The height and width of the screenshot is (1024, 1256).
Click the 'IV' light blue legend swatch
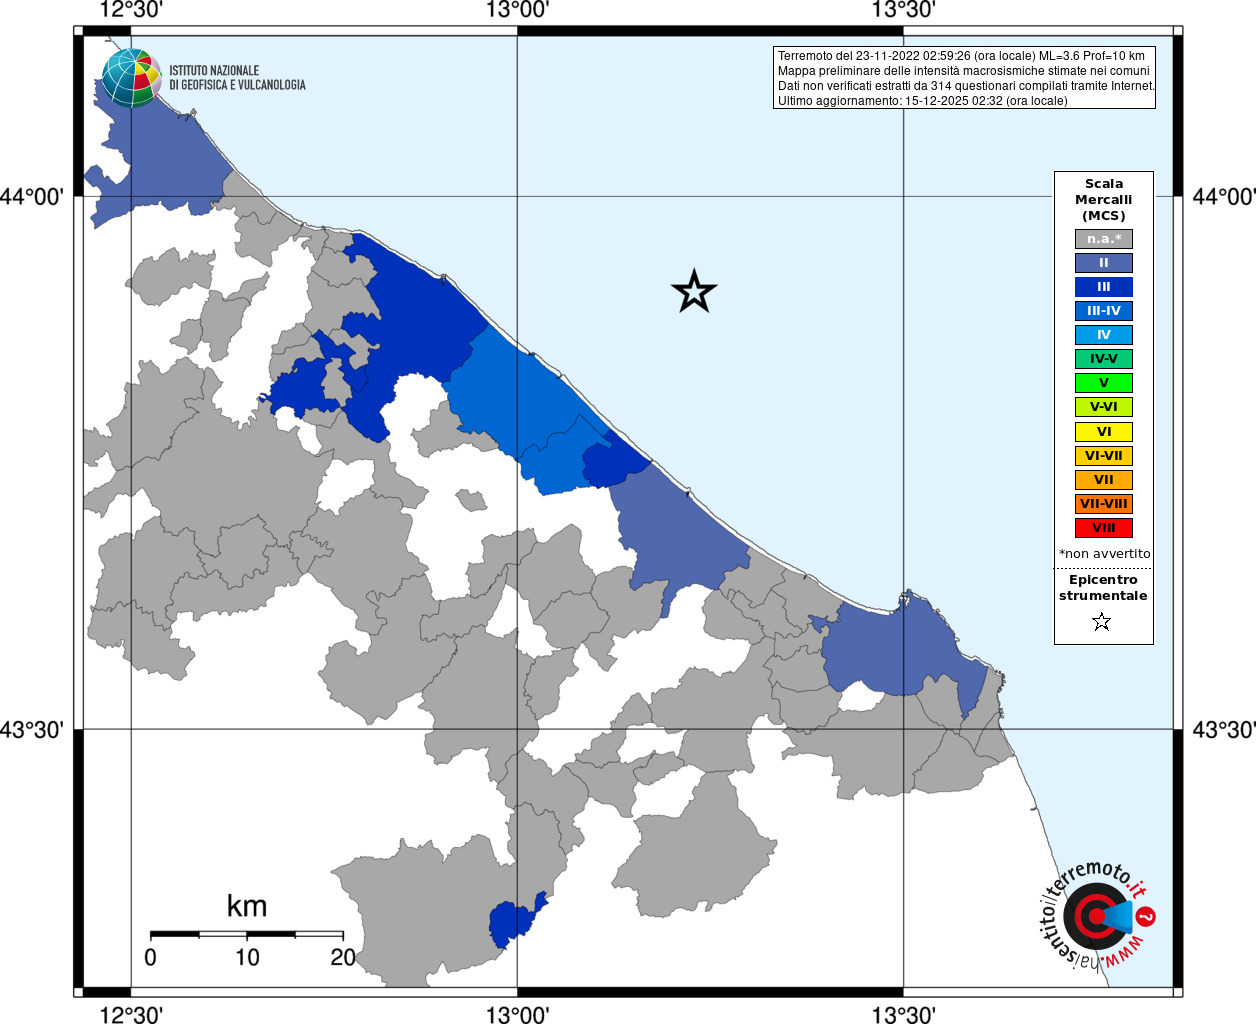[x=1103, y=335]
